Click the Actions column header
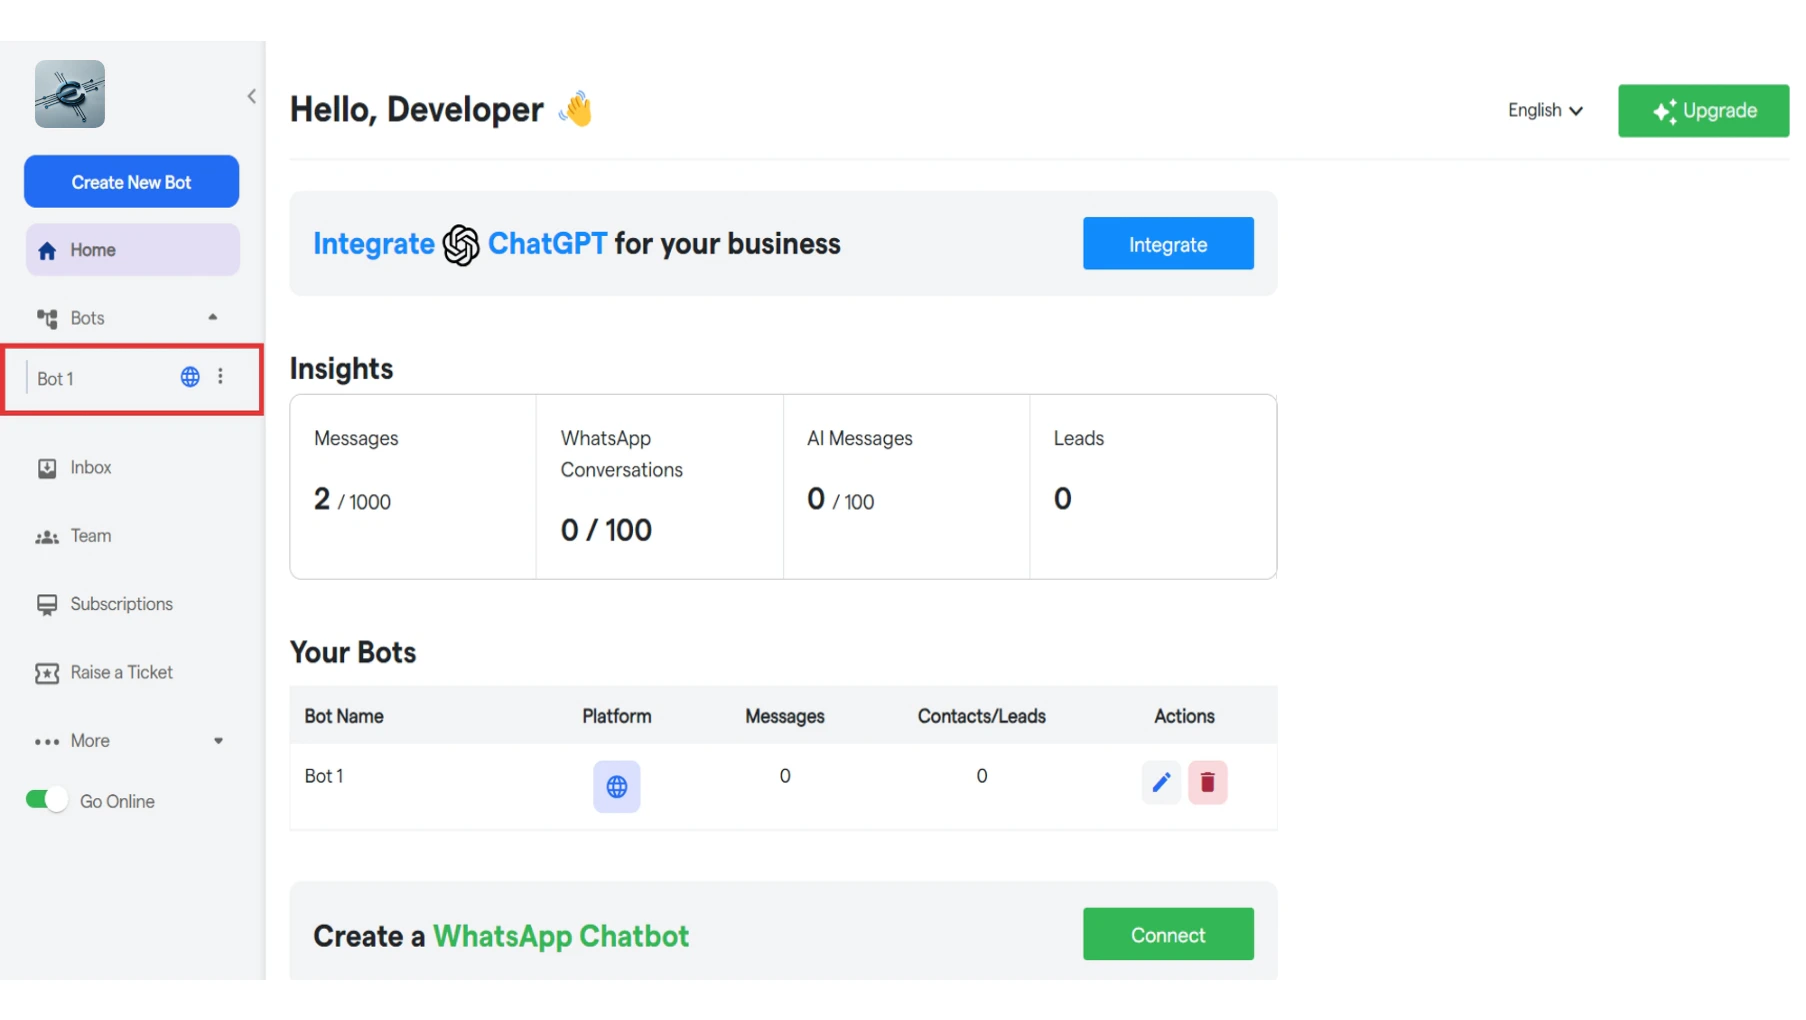This screenshot has width=1806, height=1020. pos(1184,716)
